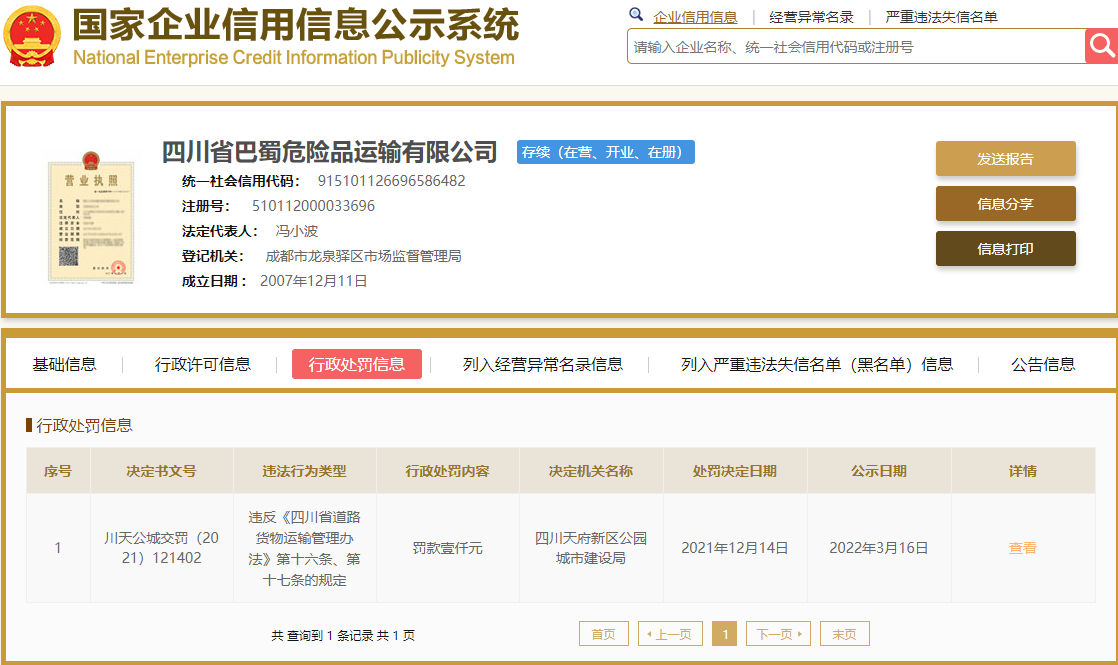Click 查看 link for penalty record 1
Image resolution: width=1118 pixels, height=665 pixels.
[1022, 548]
